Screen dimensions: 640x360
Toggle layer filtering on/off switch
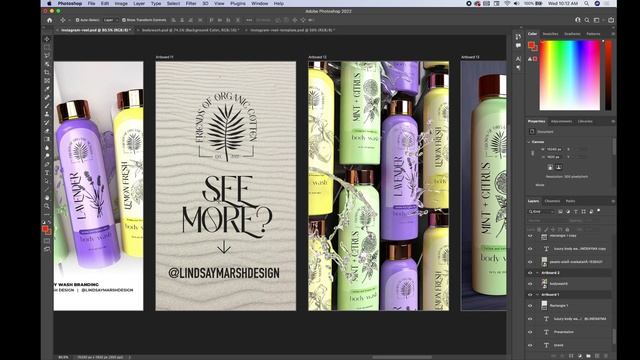(599, 211)
